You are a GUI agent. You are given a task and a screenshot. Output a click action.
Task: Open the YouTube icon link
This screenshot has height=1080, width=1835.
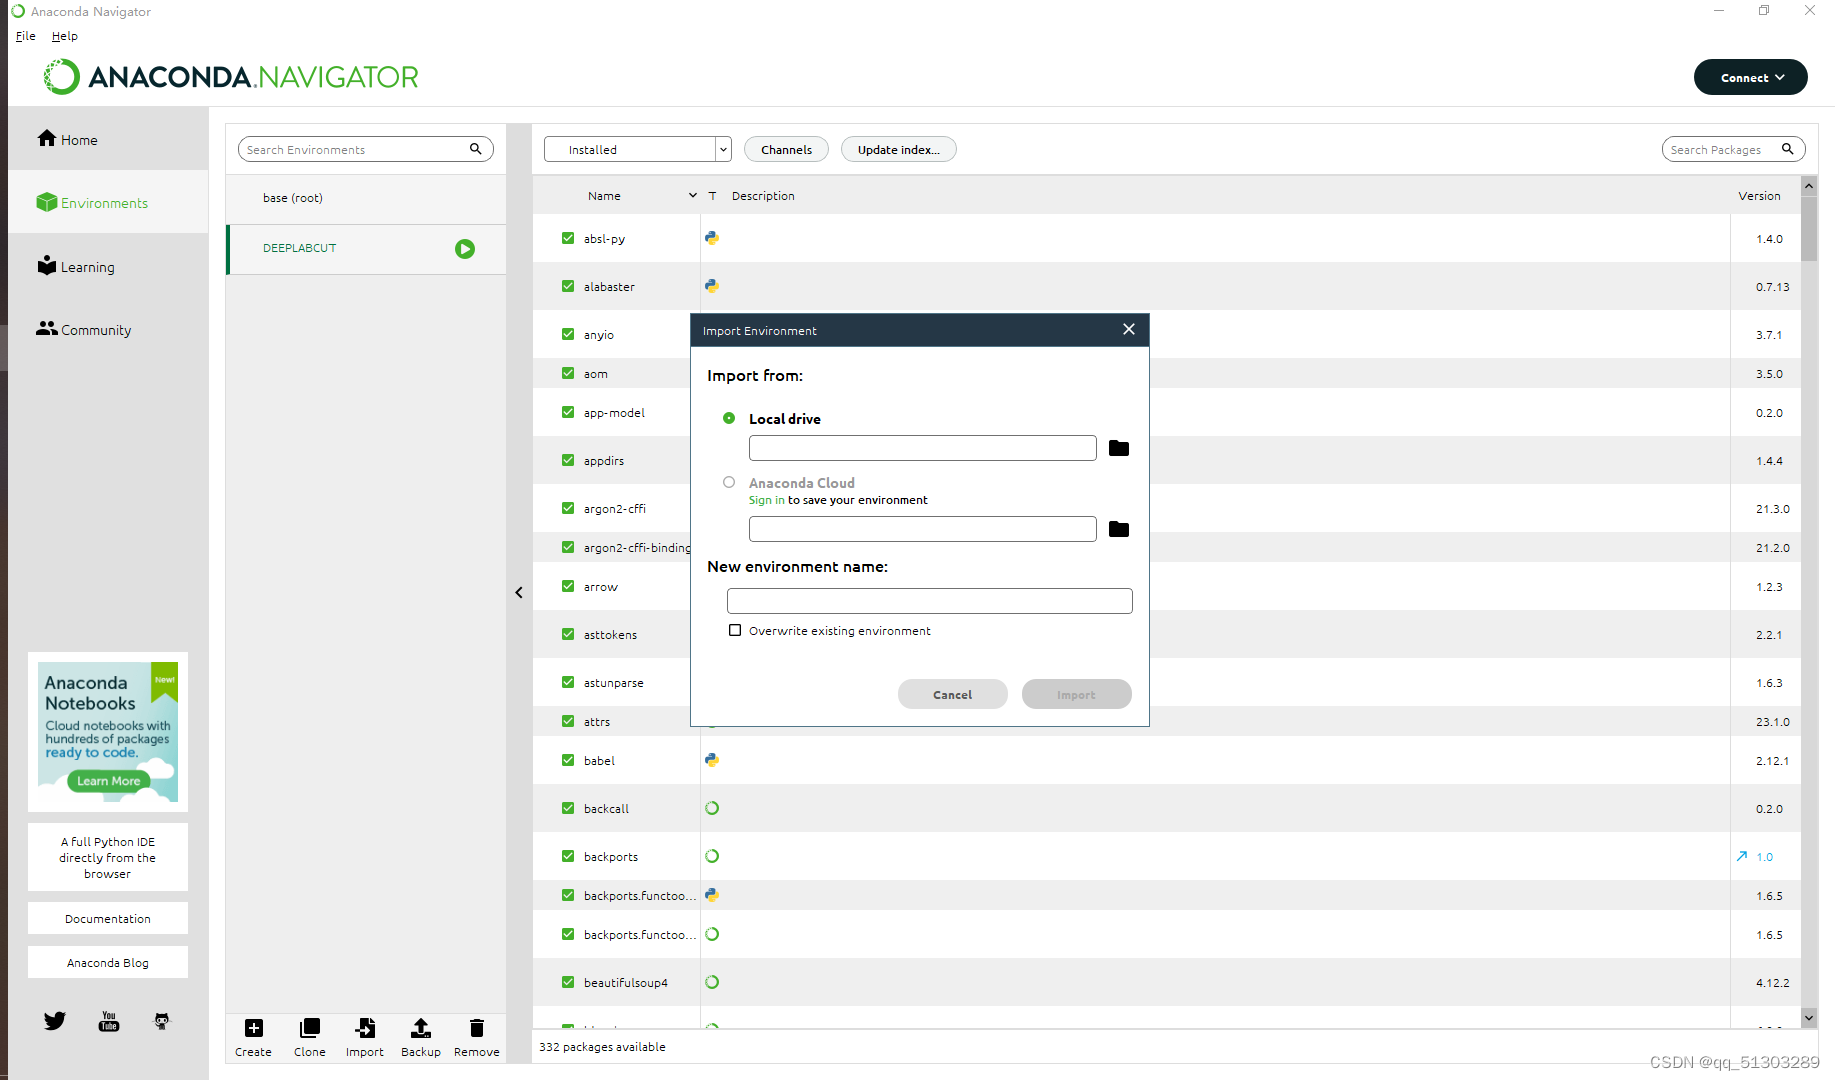coord(109,1021)
